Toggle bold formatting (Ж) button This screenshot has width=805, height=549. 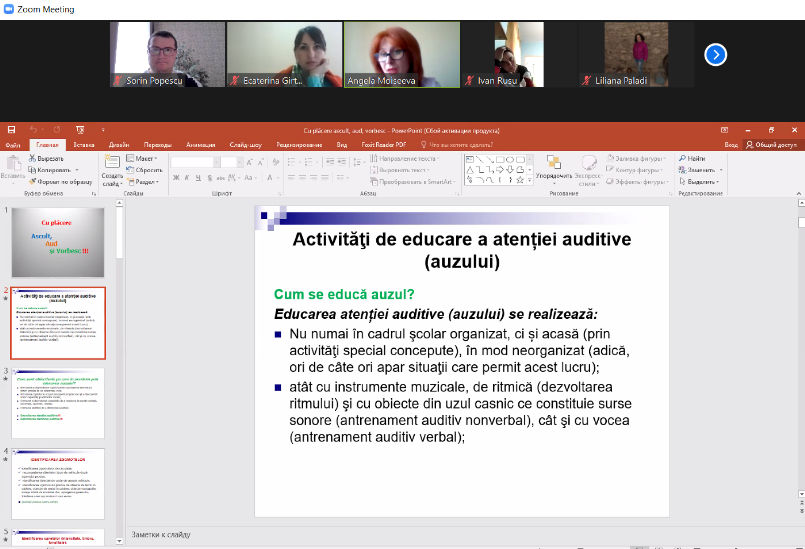tap(176, 178)
